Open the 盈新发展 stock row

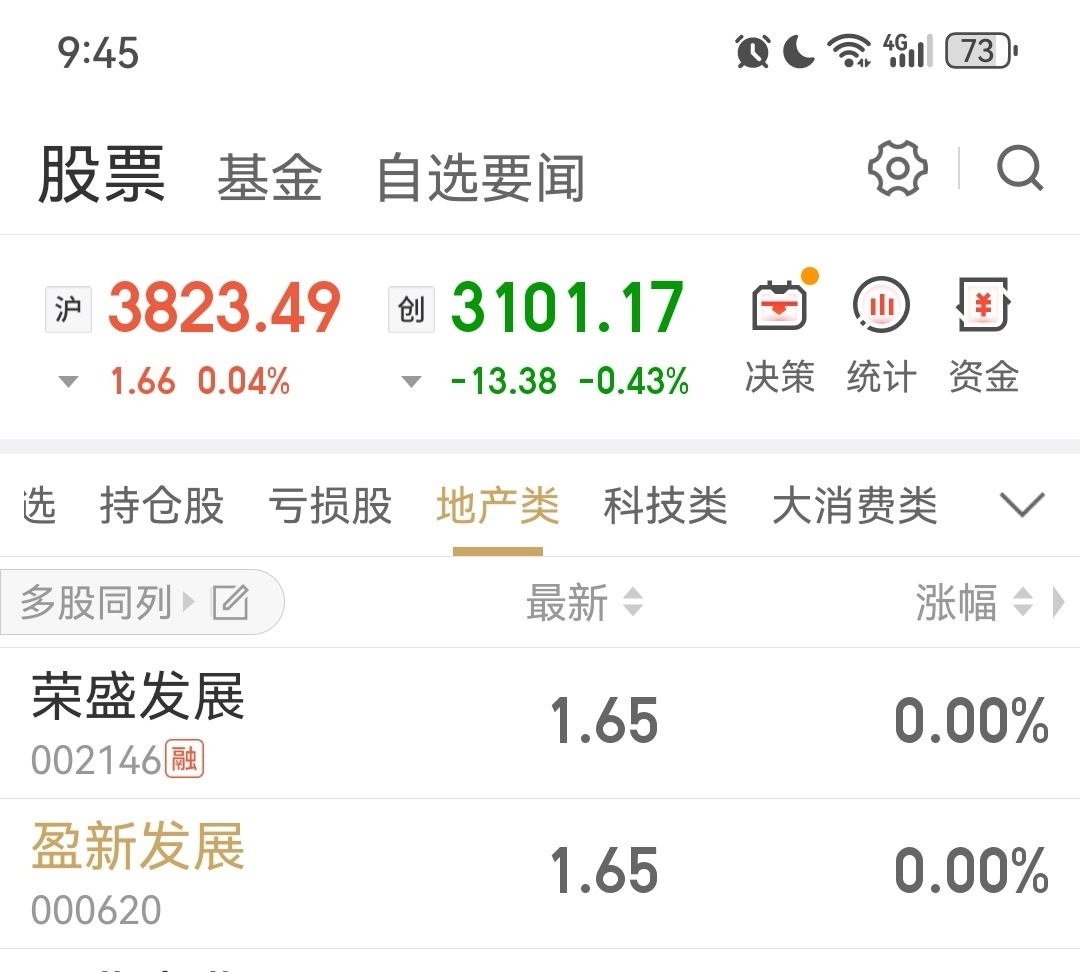point(540,873)
